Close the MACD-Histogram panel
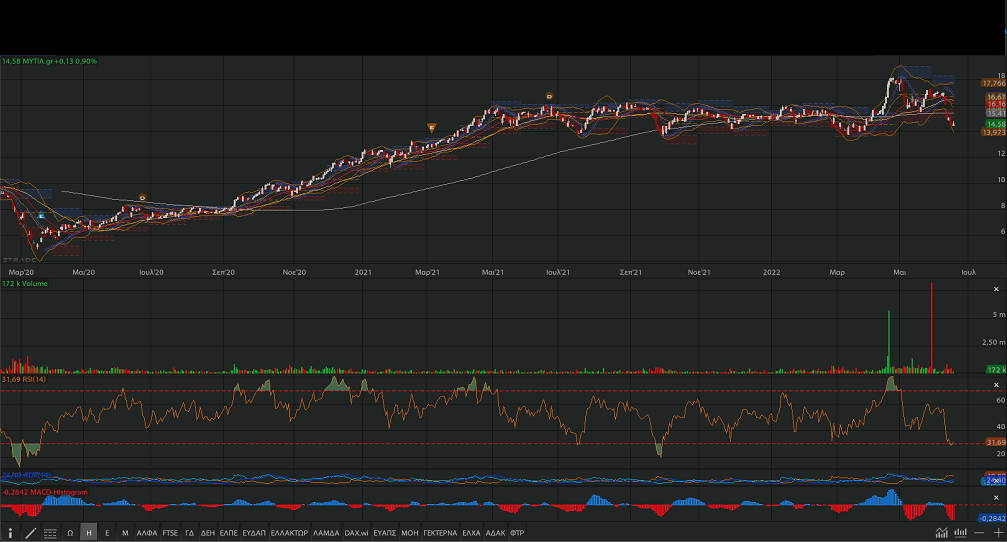Image resolution: width=1007 pixels, height=542 pixels. (996, 495)
